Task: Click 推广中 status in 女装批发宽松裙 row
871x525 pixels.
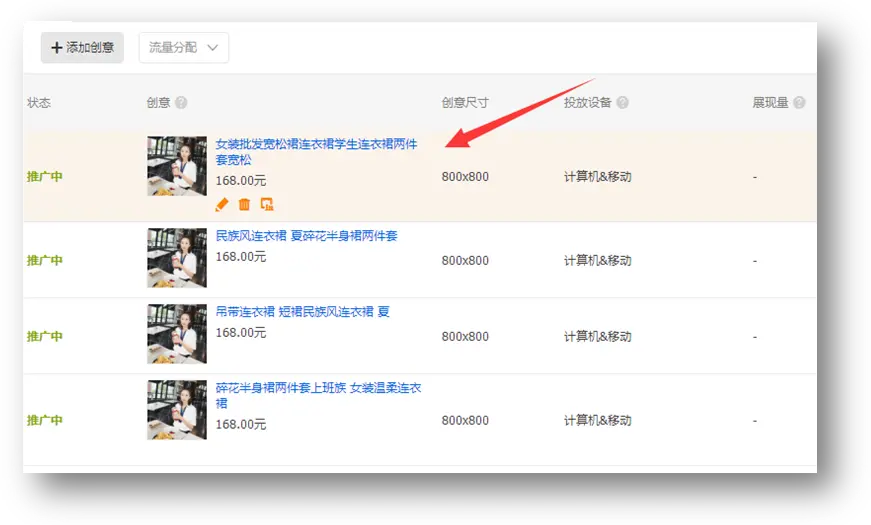Action: [44, 177]
